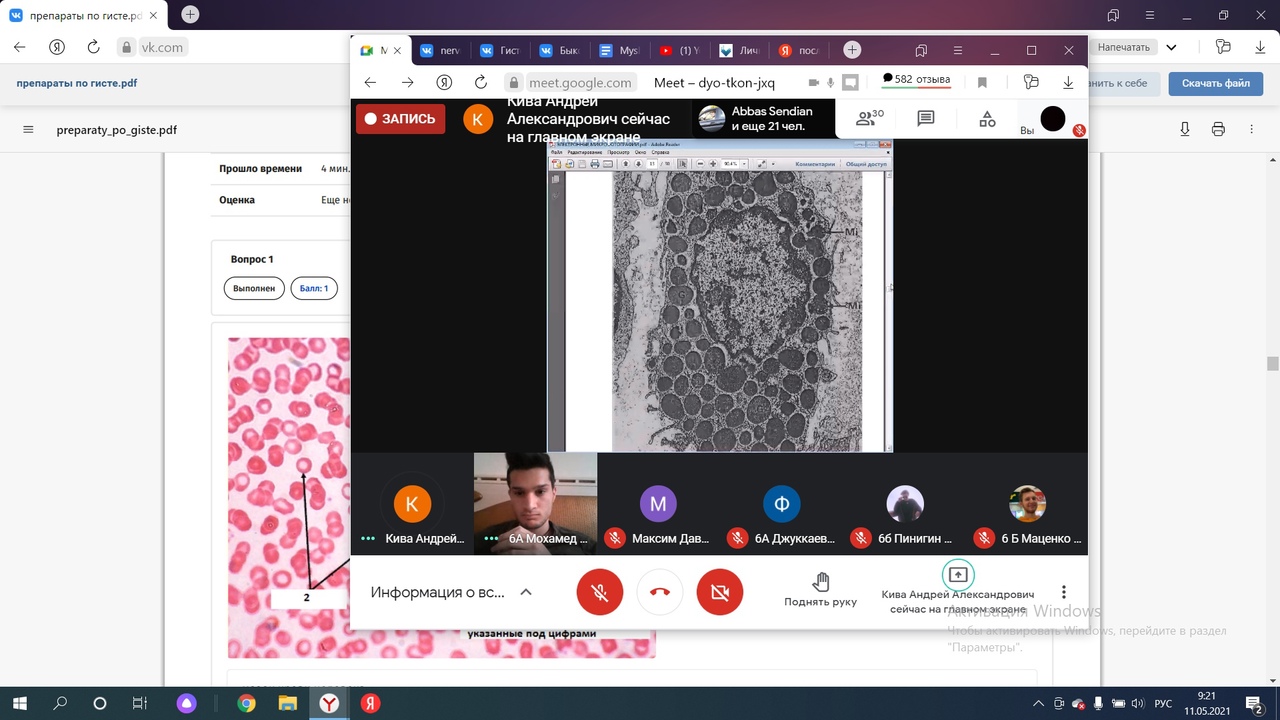This screenshot has width=1280, height=720.
Task: Click meet.google.com address field
Action: [581, 83]
